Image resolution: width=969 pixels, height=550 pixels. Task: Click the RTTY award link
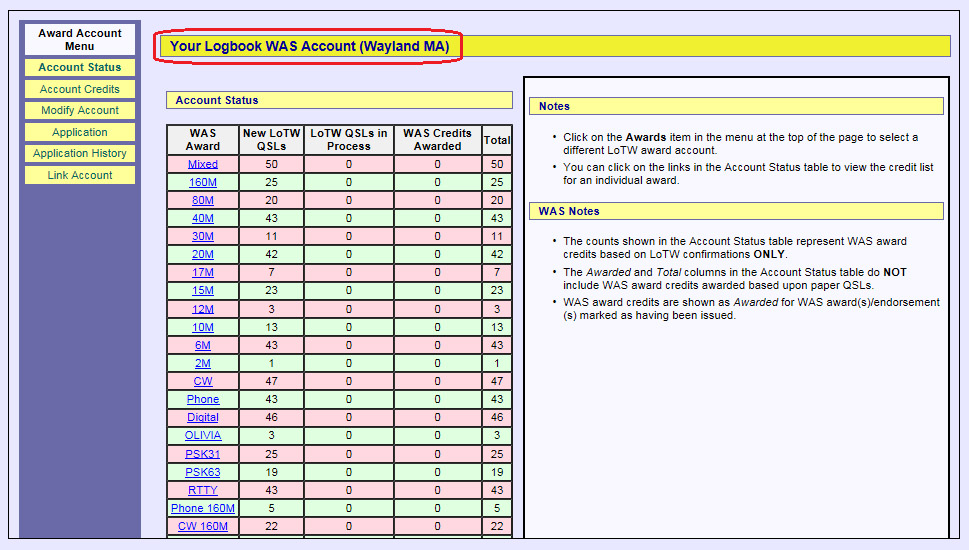click(x=203, y=490)
